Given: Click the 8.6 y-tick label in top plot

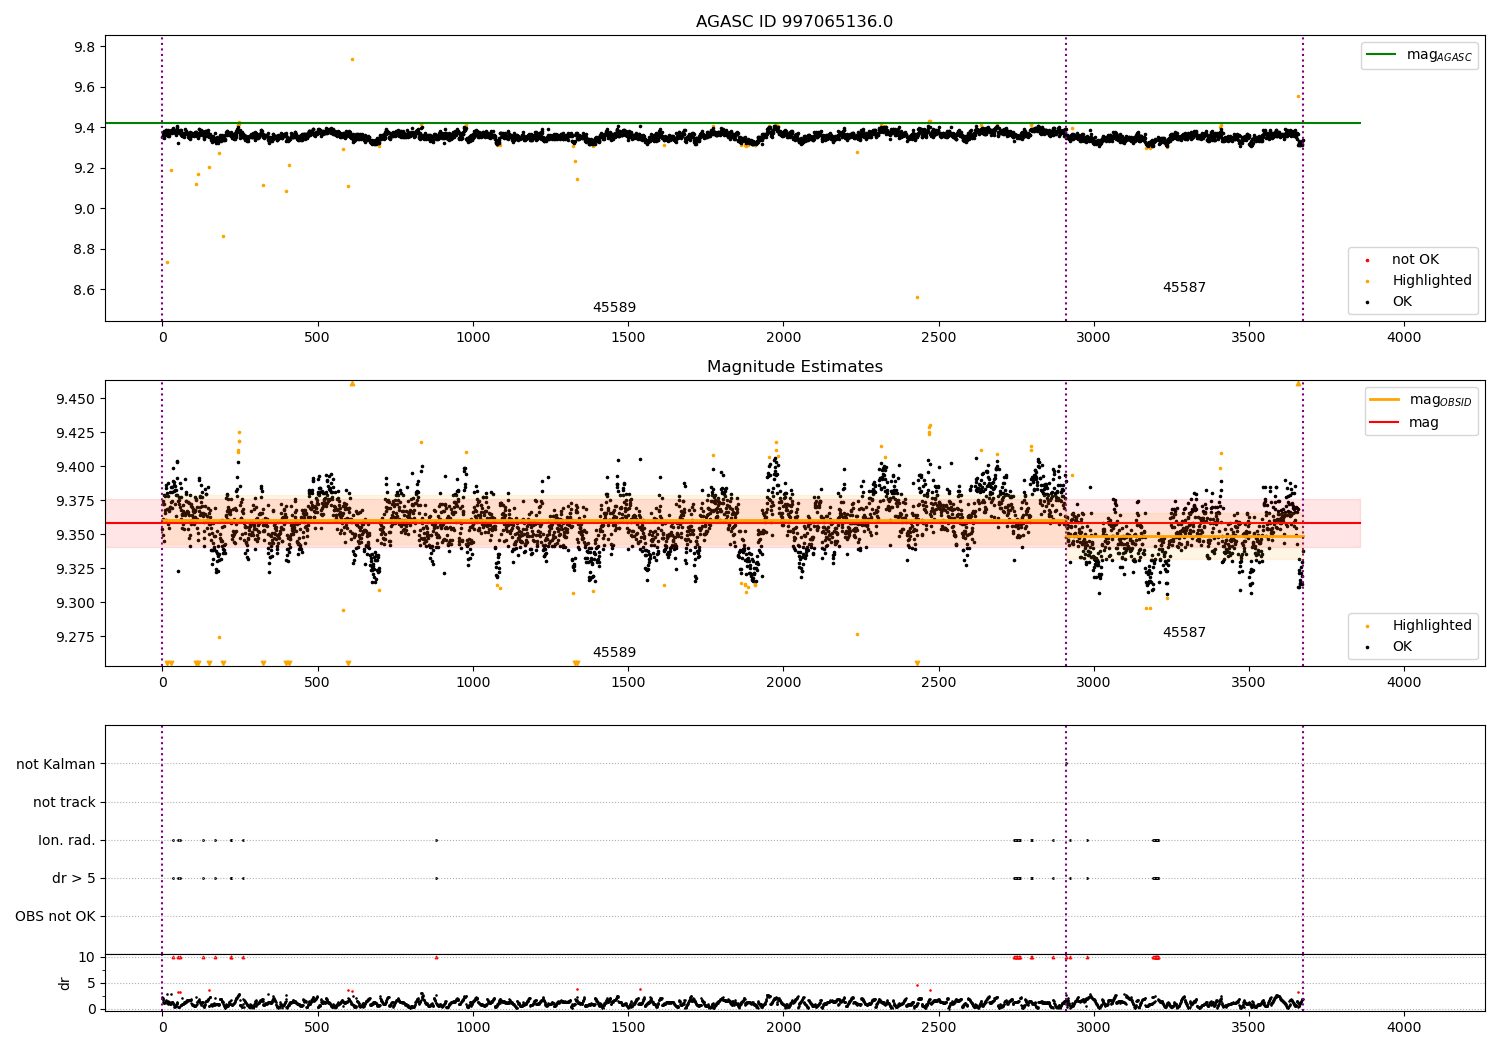Looking at the screenshot, I should coord(84,290).
